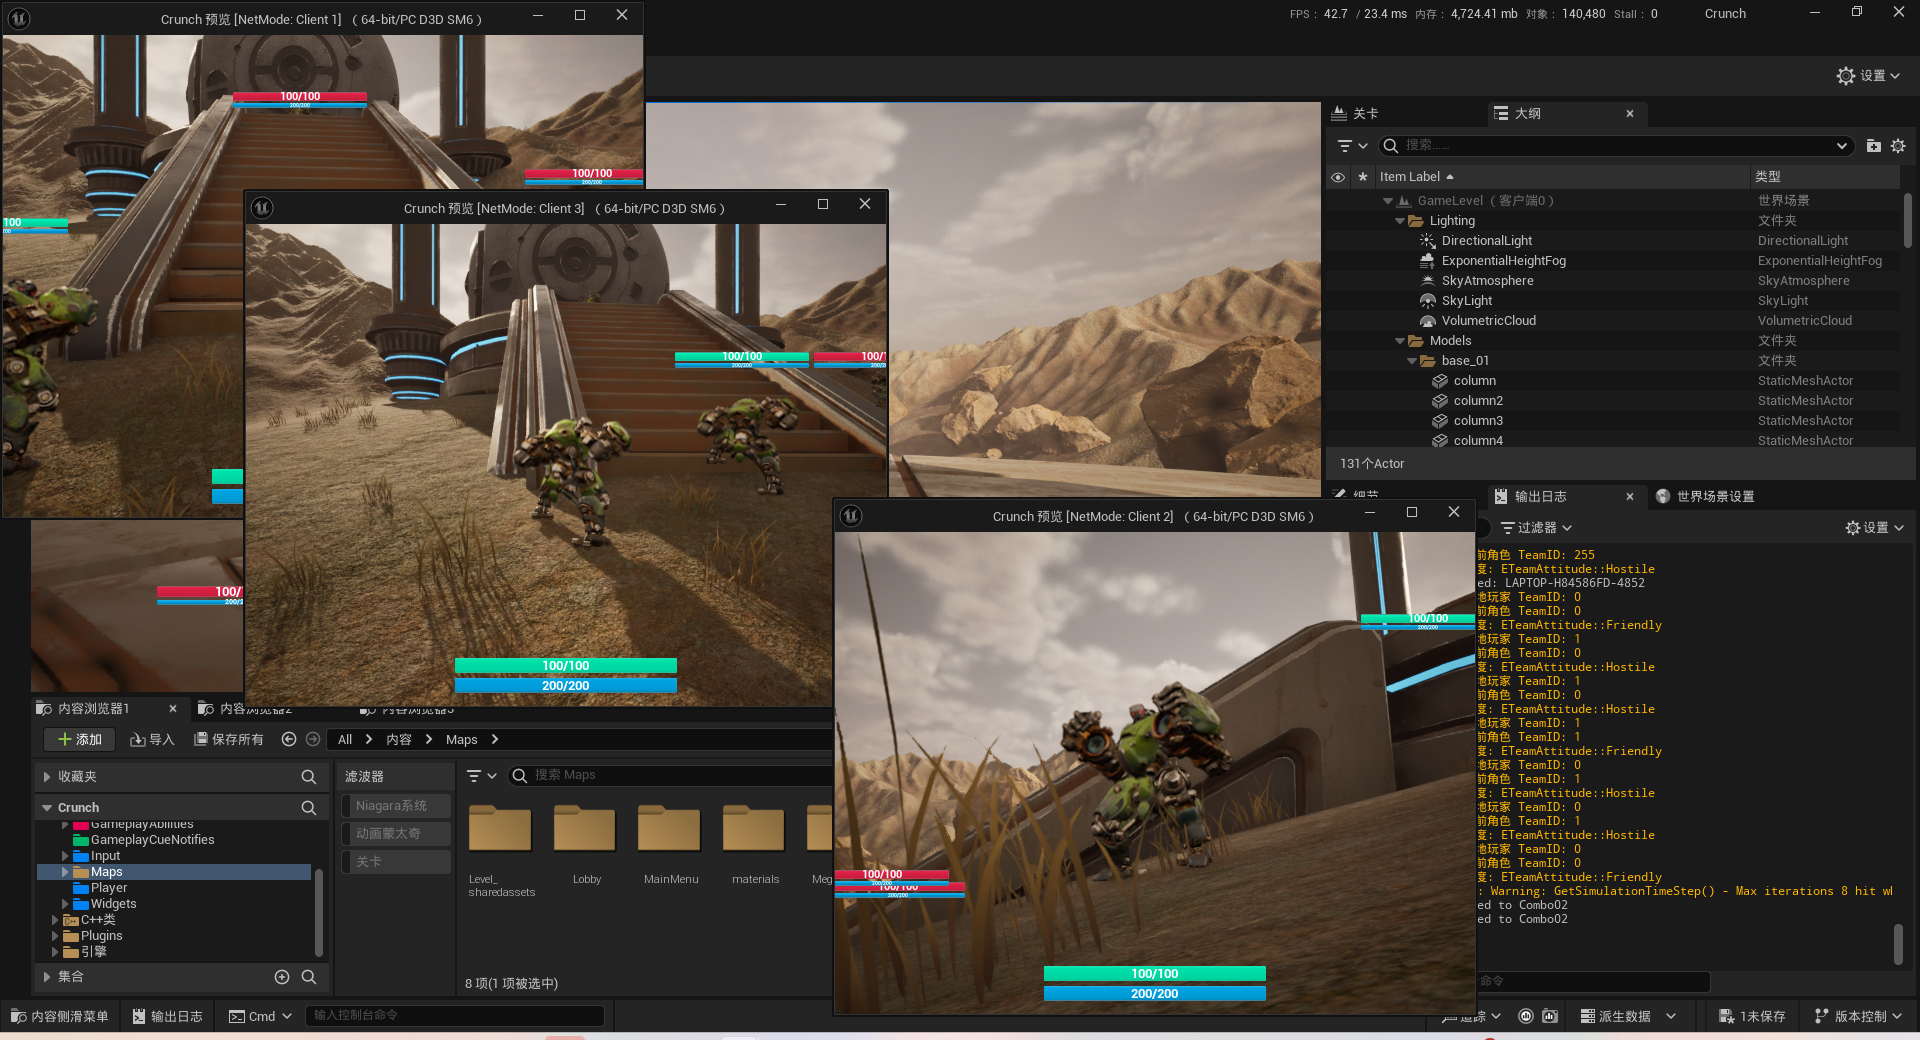This screenshot has height=1040, width=1920.
Task: Go back in content browser history
Action: pos(289,740)
